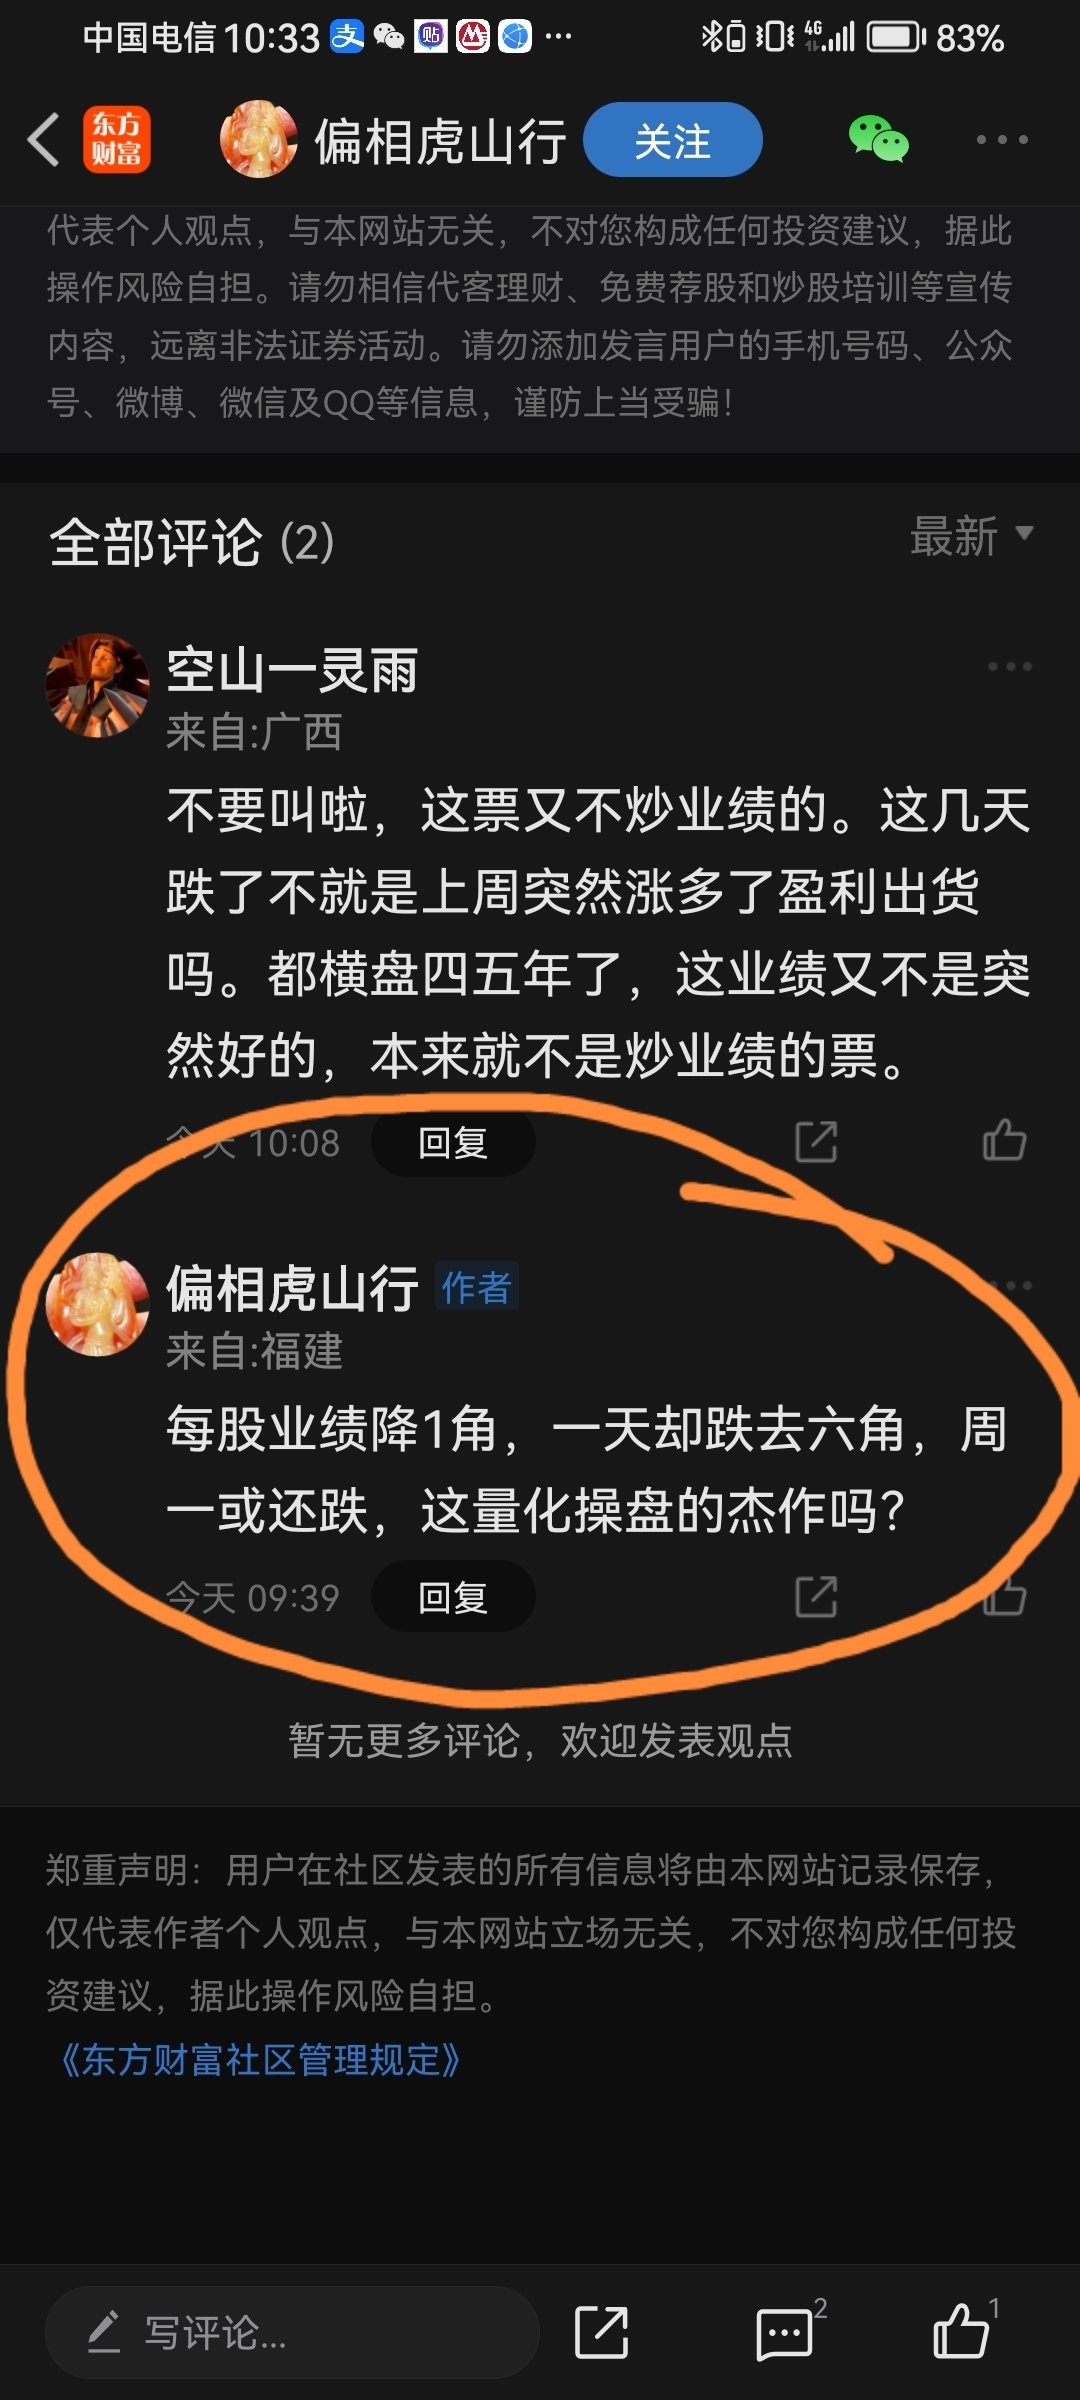Tap the 偏相虎山行 username in the comment list
The height and width of the screenshot is (2400, 1080).
coord(292,1287)
